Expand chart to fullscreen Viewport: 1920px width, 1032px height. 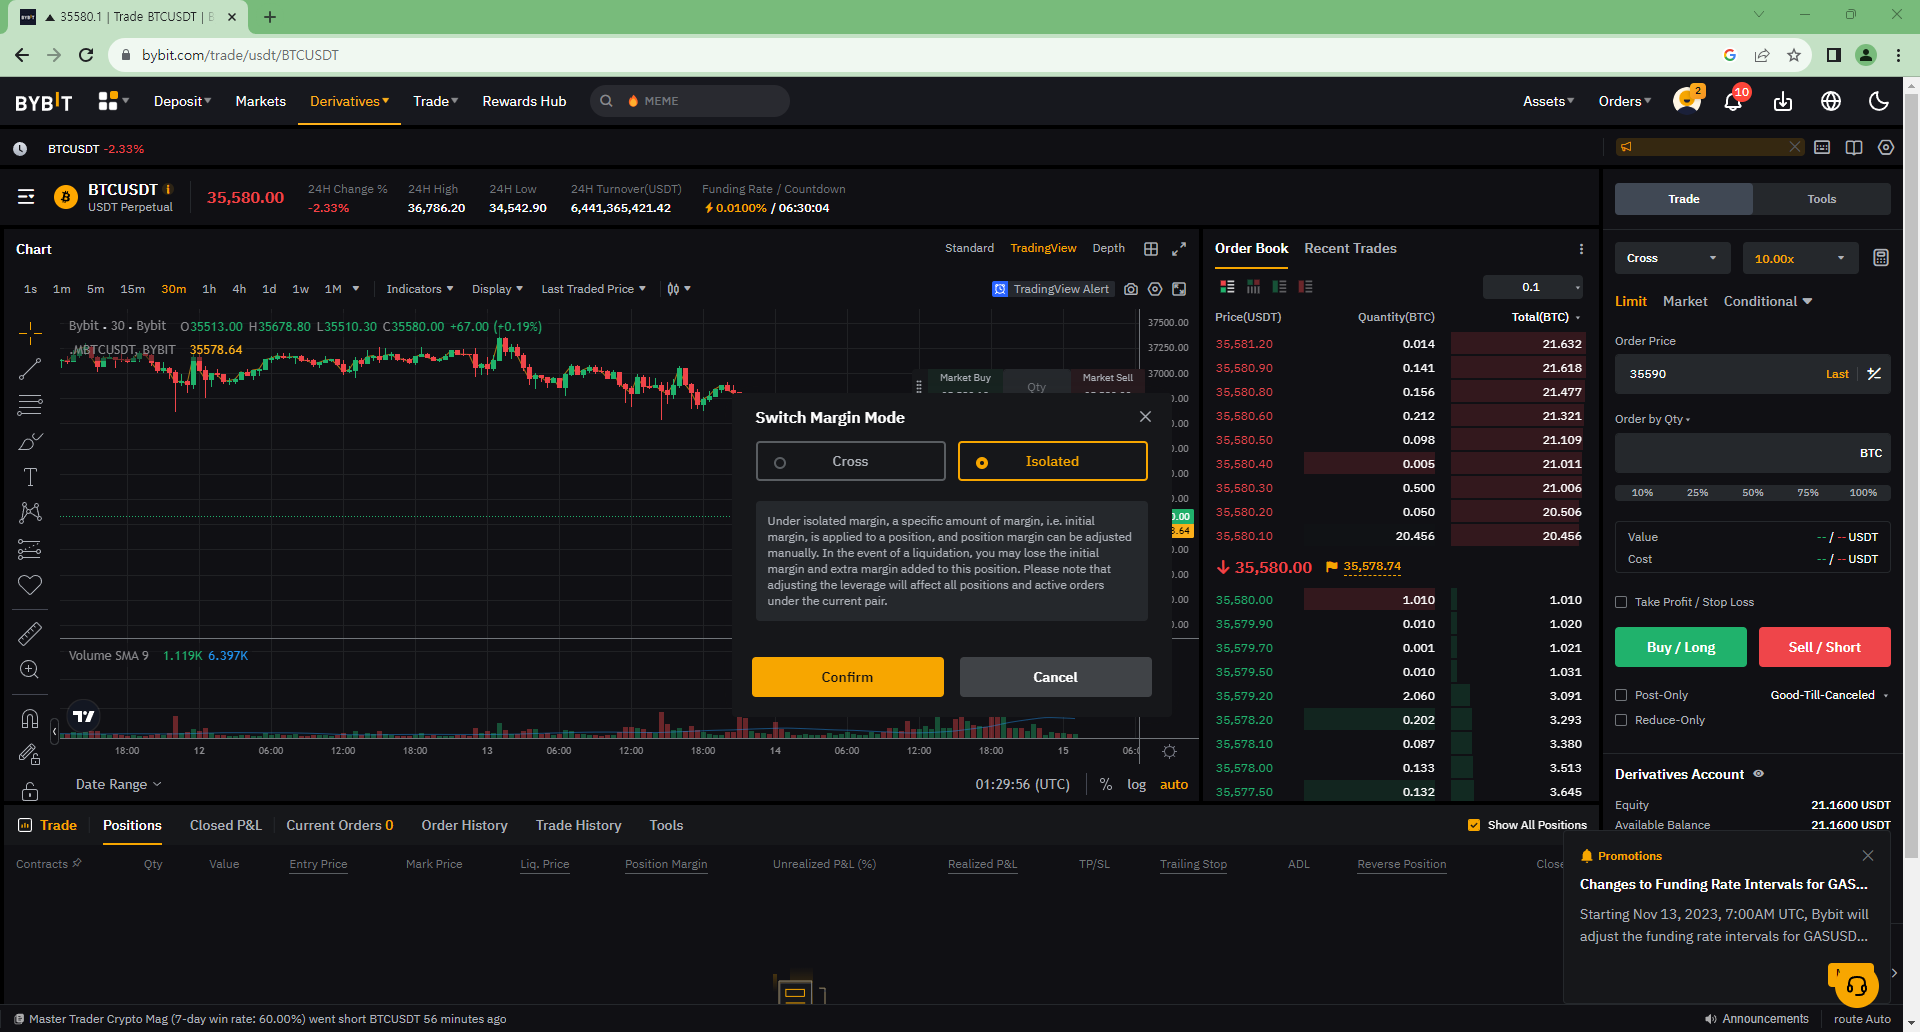[1179, 249]
